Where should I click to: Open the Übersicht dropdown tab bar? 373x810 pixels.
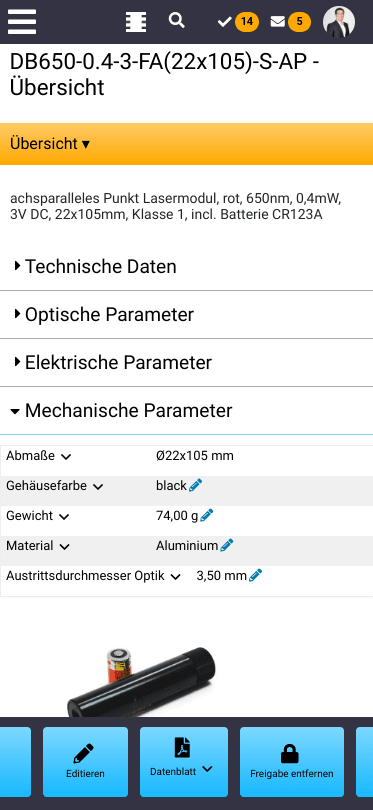coord(186,144)
